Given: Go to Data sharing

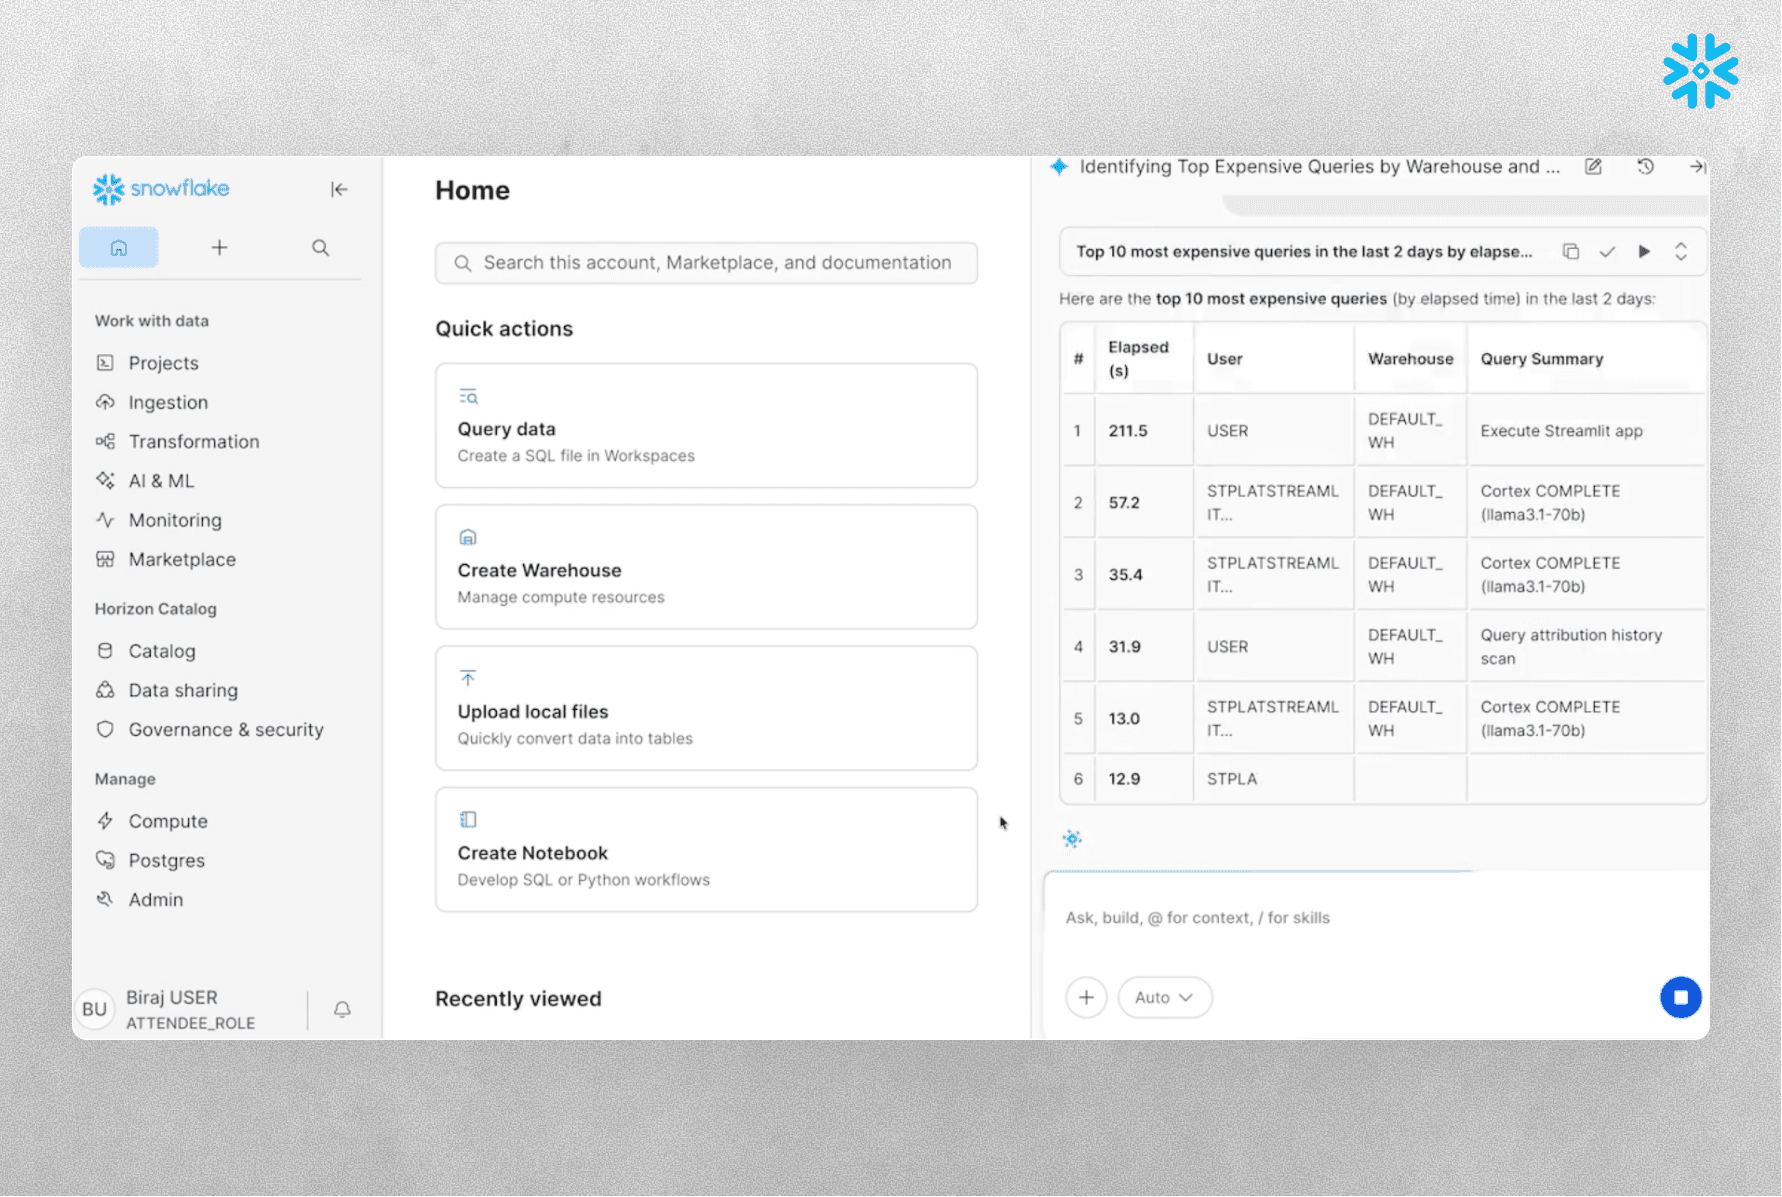Looking at the screenshot, I should (x=183, y=690).
